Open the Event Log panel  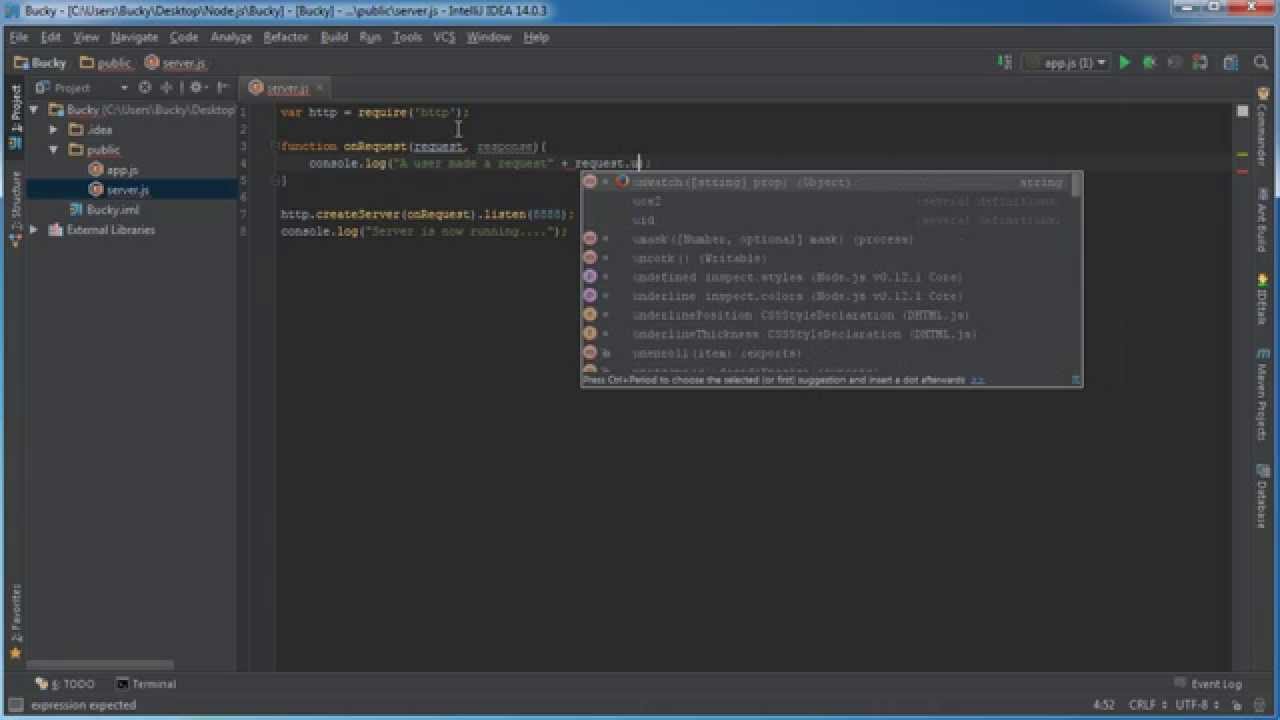(x=1208, y=684)
